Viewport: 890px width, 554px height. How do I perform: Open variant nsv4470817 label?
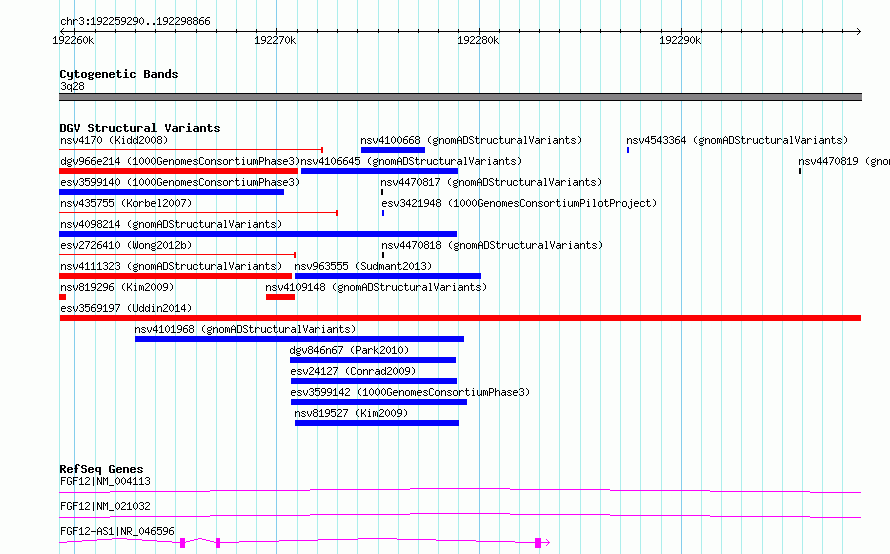tap(491, 182)
